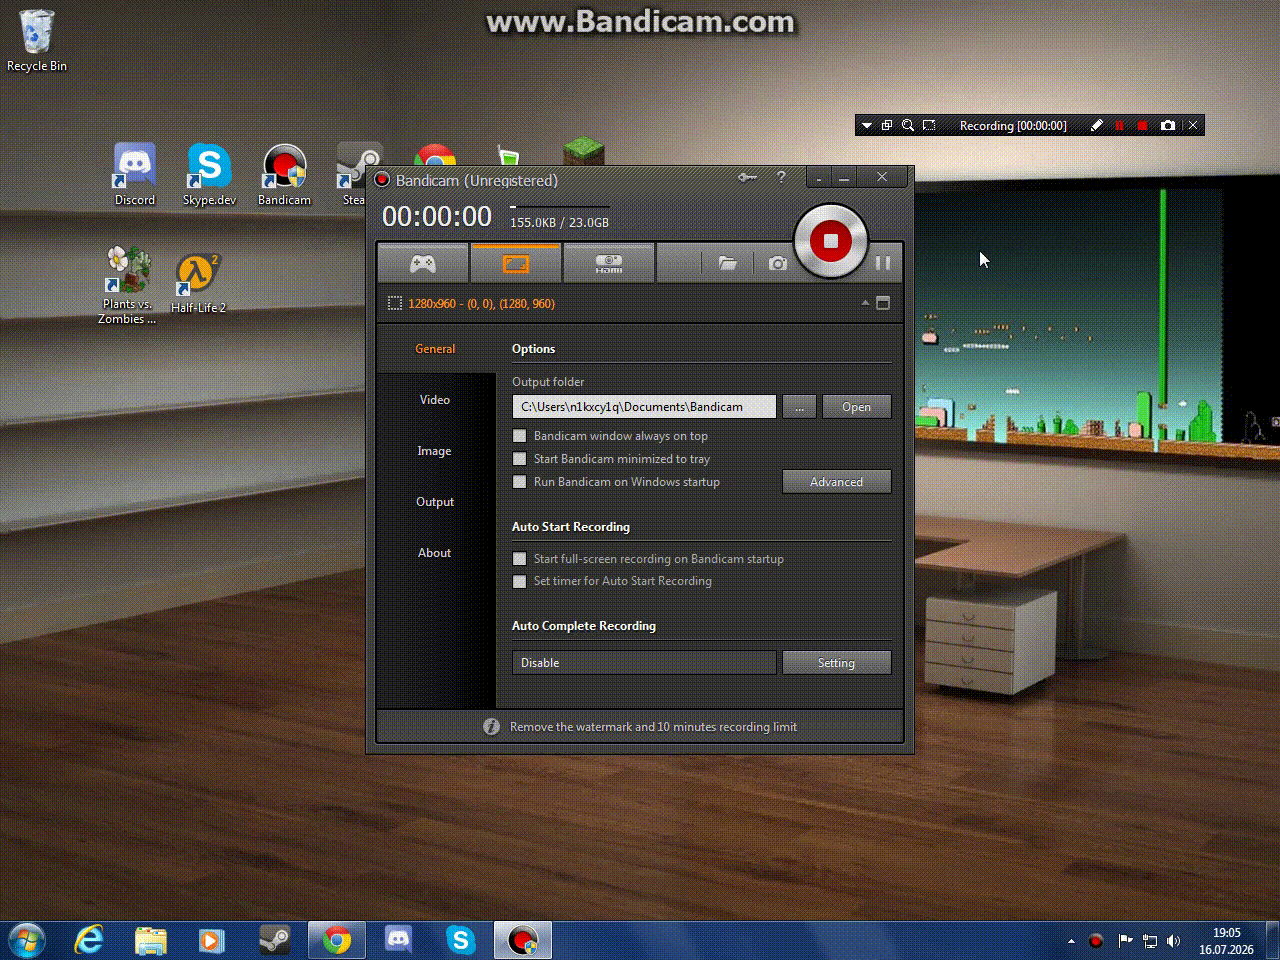Click the key registration icon

(747, 178)
